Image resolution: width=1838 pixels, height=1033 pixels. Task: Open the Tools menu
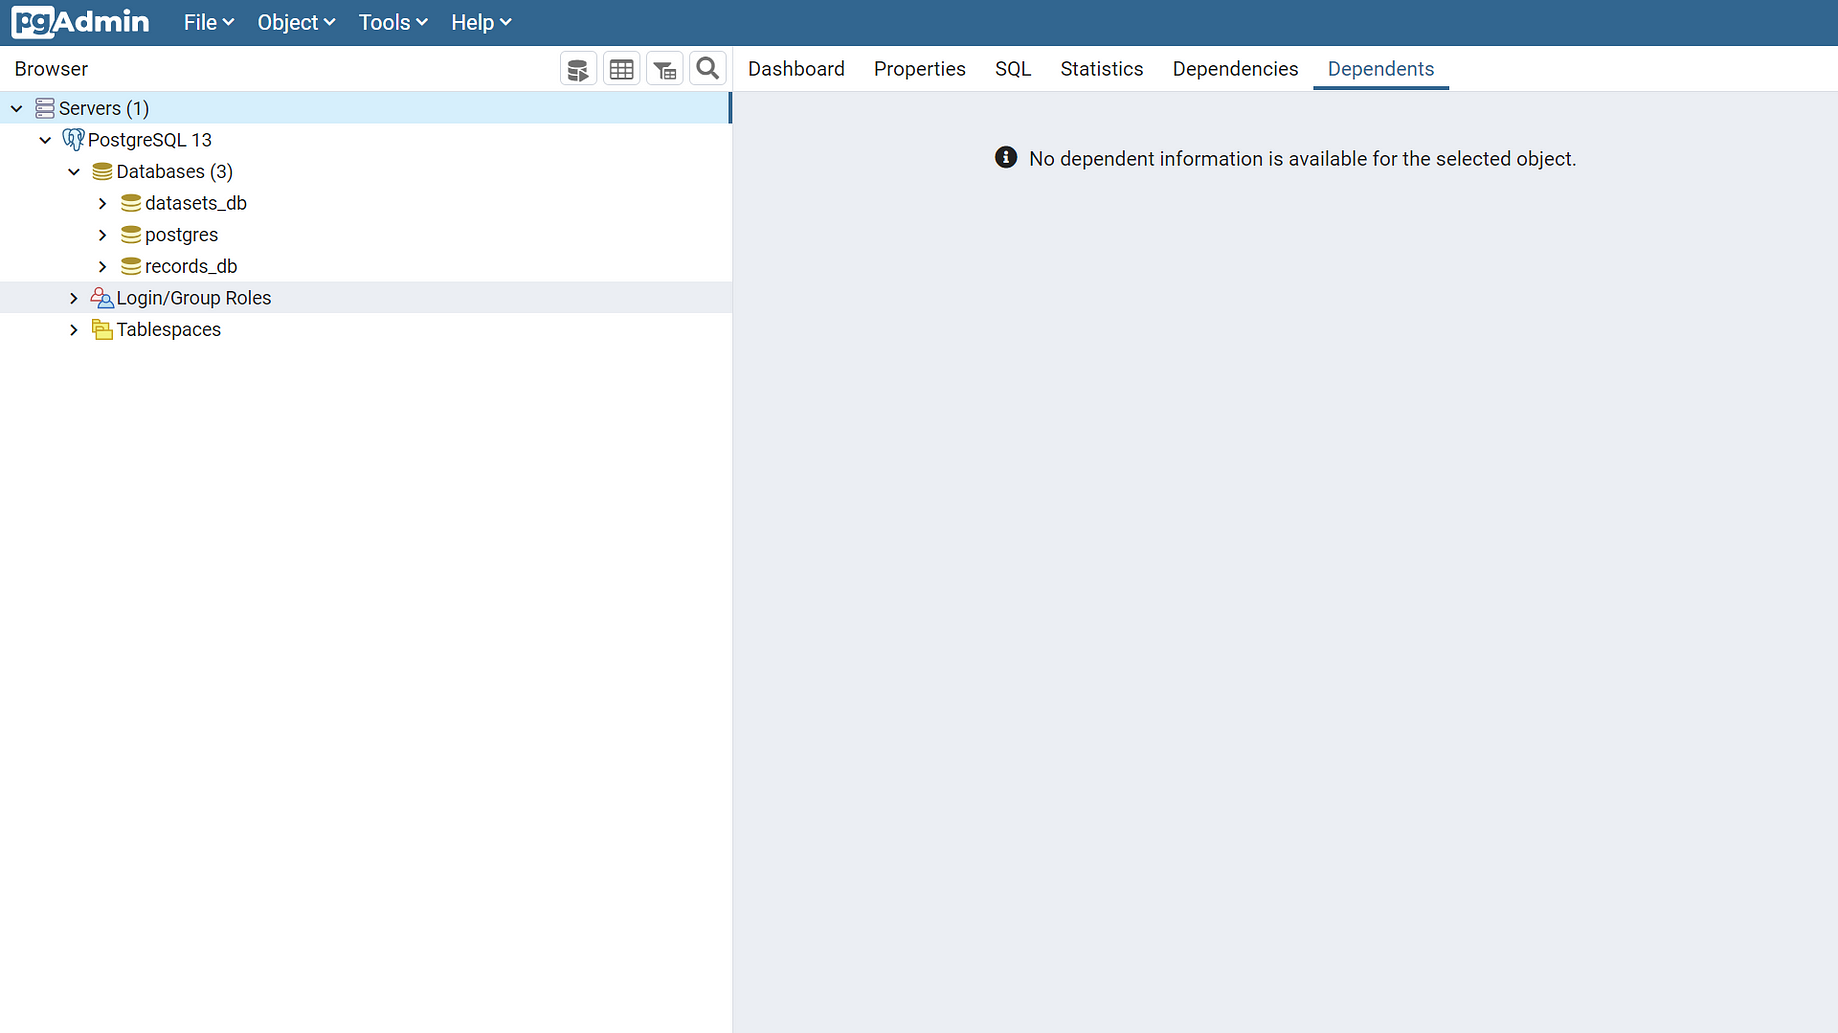(x=393, y=22)
